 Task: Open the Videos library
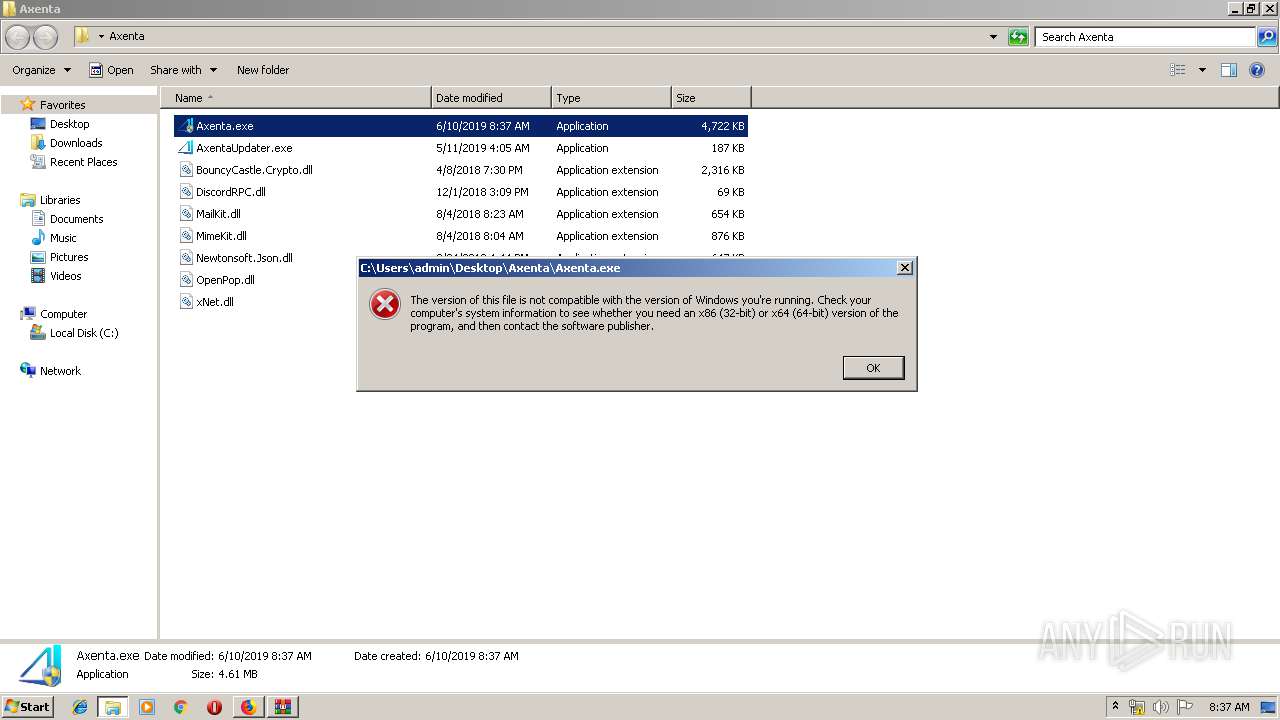pyautogui.click(x=65, y=276)
